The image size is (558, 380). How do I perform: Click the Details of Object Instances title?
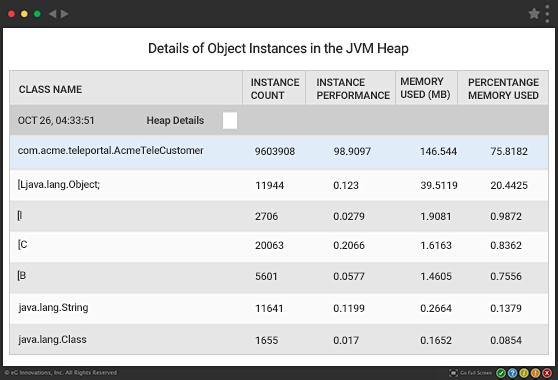pos(278,48)
